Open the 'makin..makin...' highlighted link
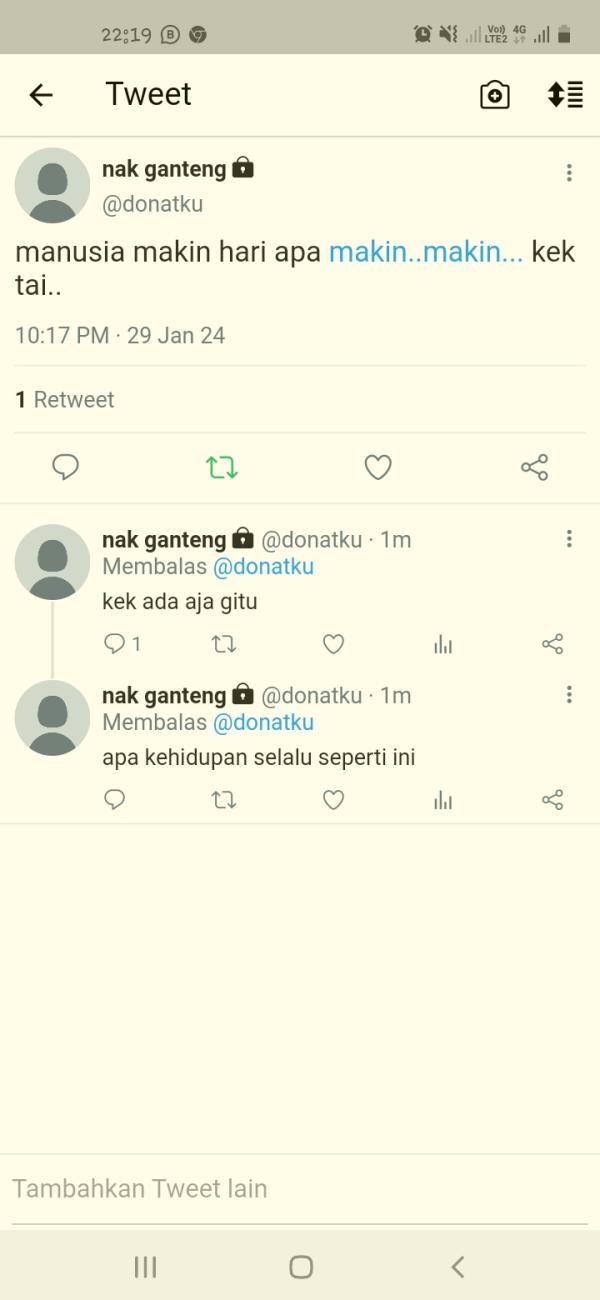Image resolution: width=600 pixels, height=1300 pixels. tap(426, 252)
